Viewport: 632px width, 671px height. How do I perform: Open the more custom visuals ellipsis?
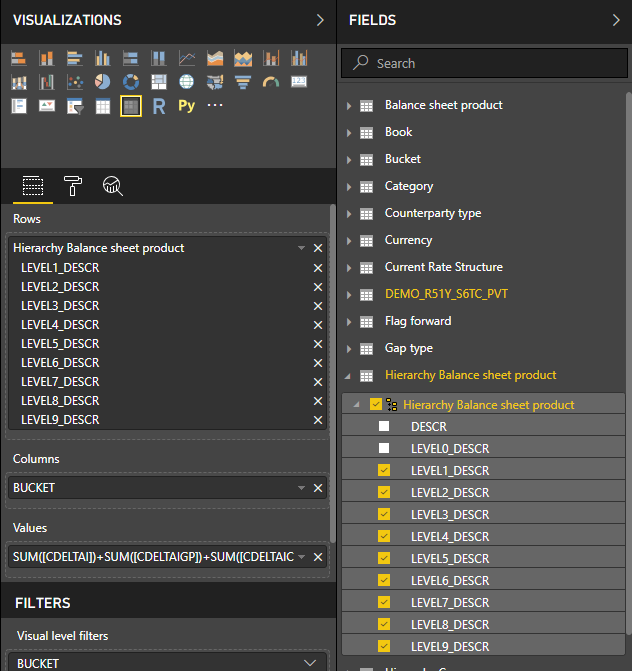tap(215, 105)
